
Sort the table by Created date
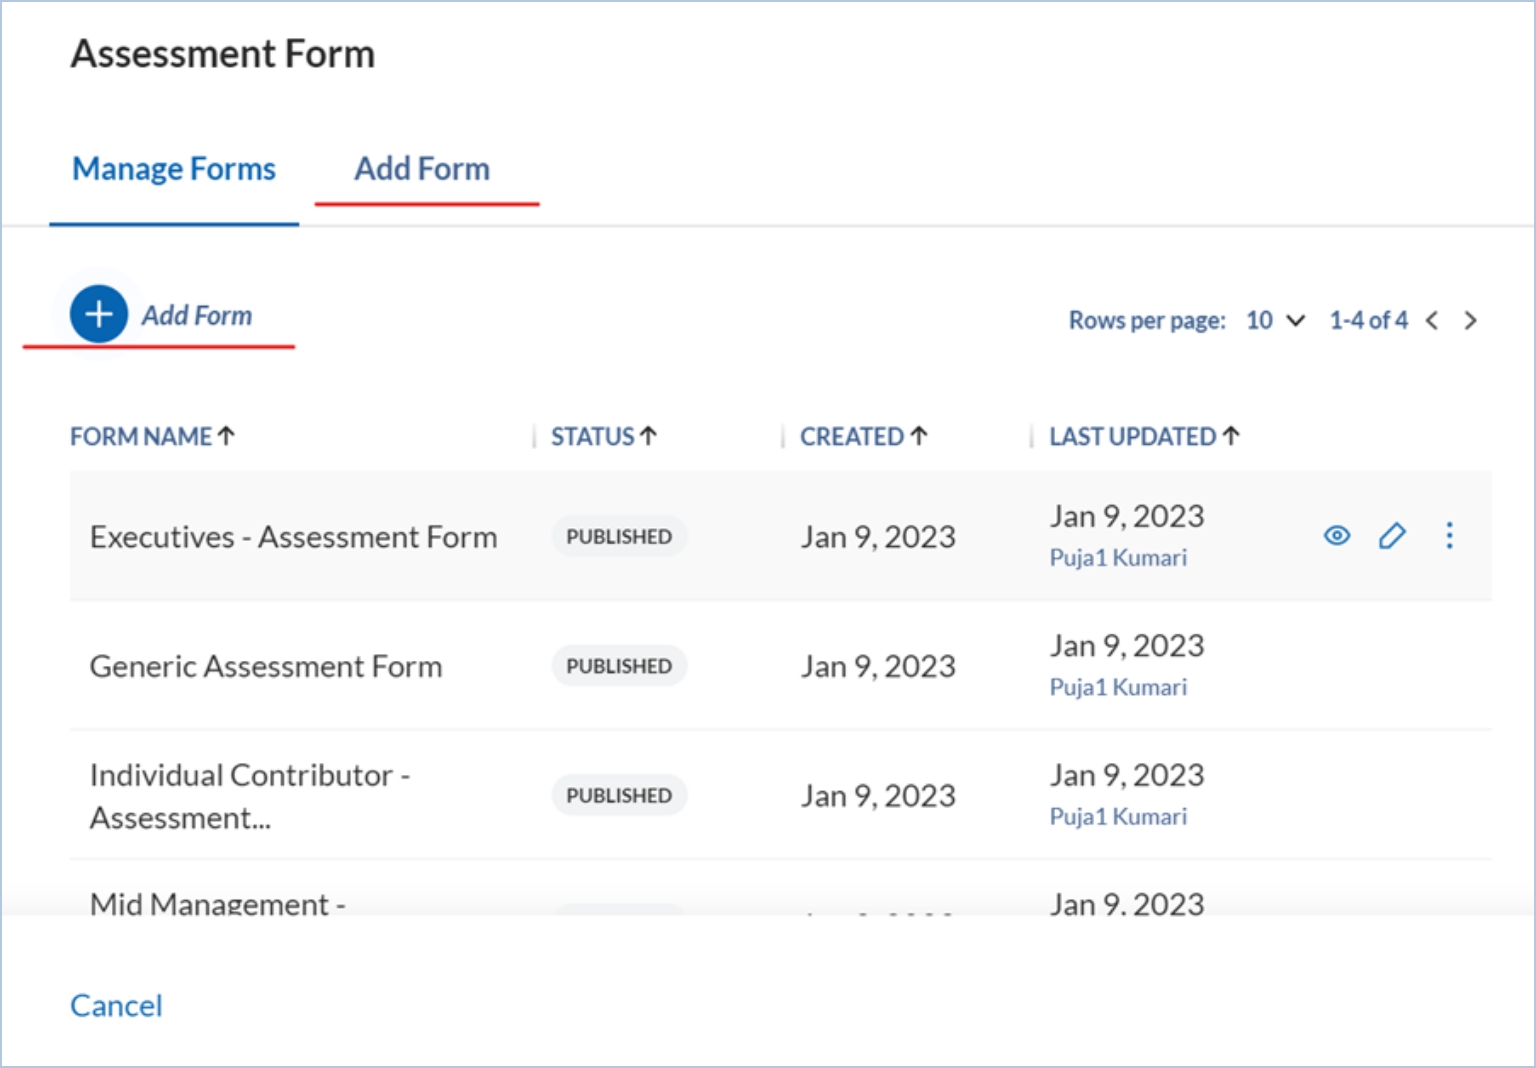[863, 437]
